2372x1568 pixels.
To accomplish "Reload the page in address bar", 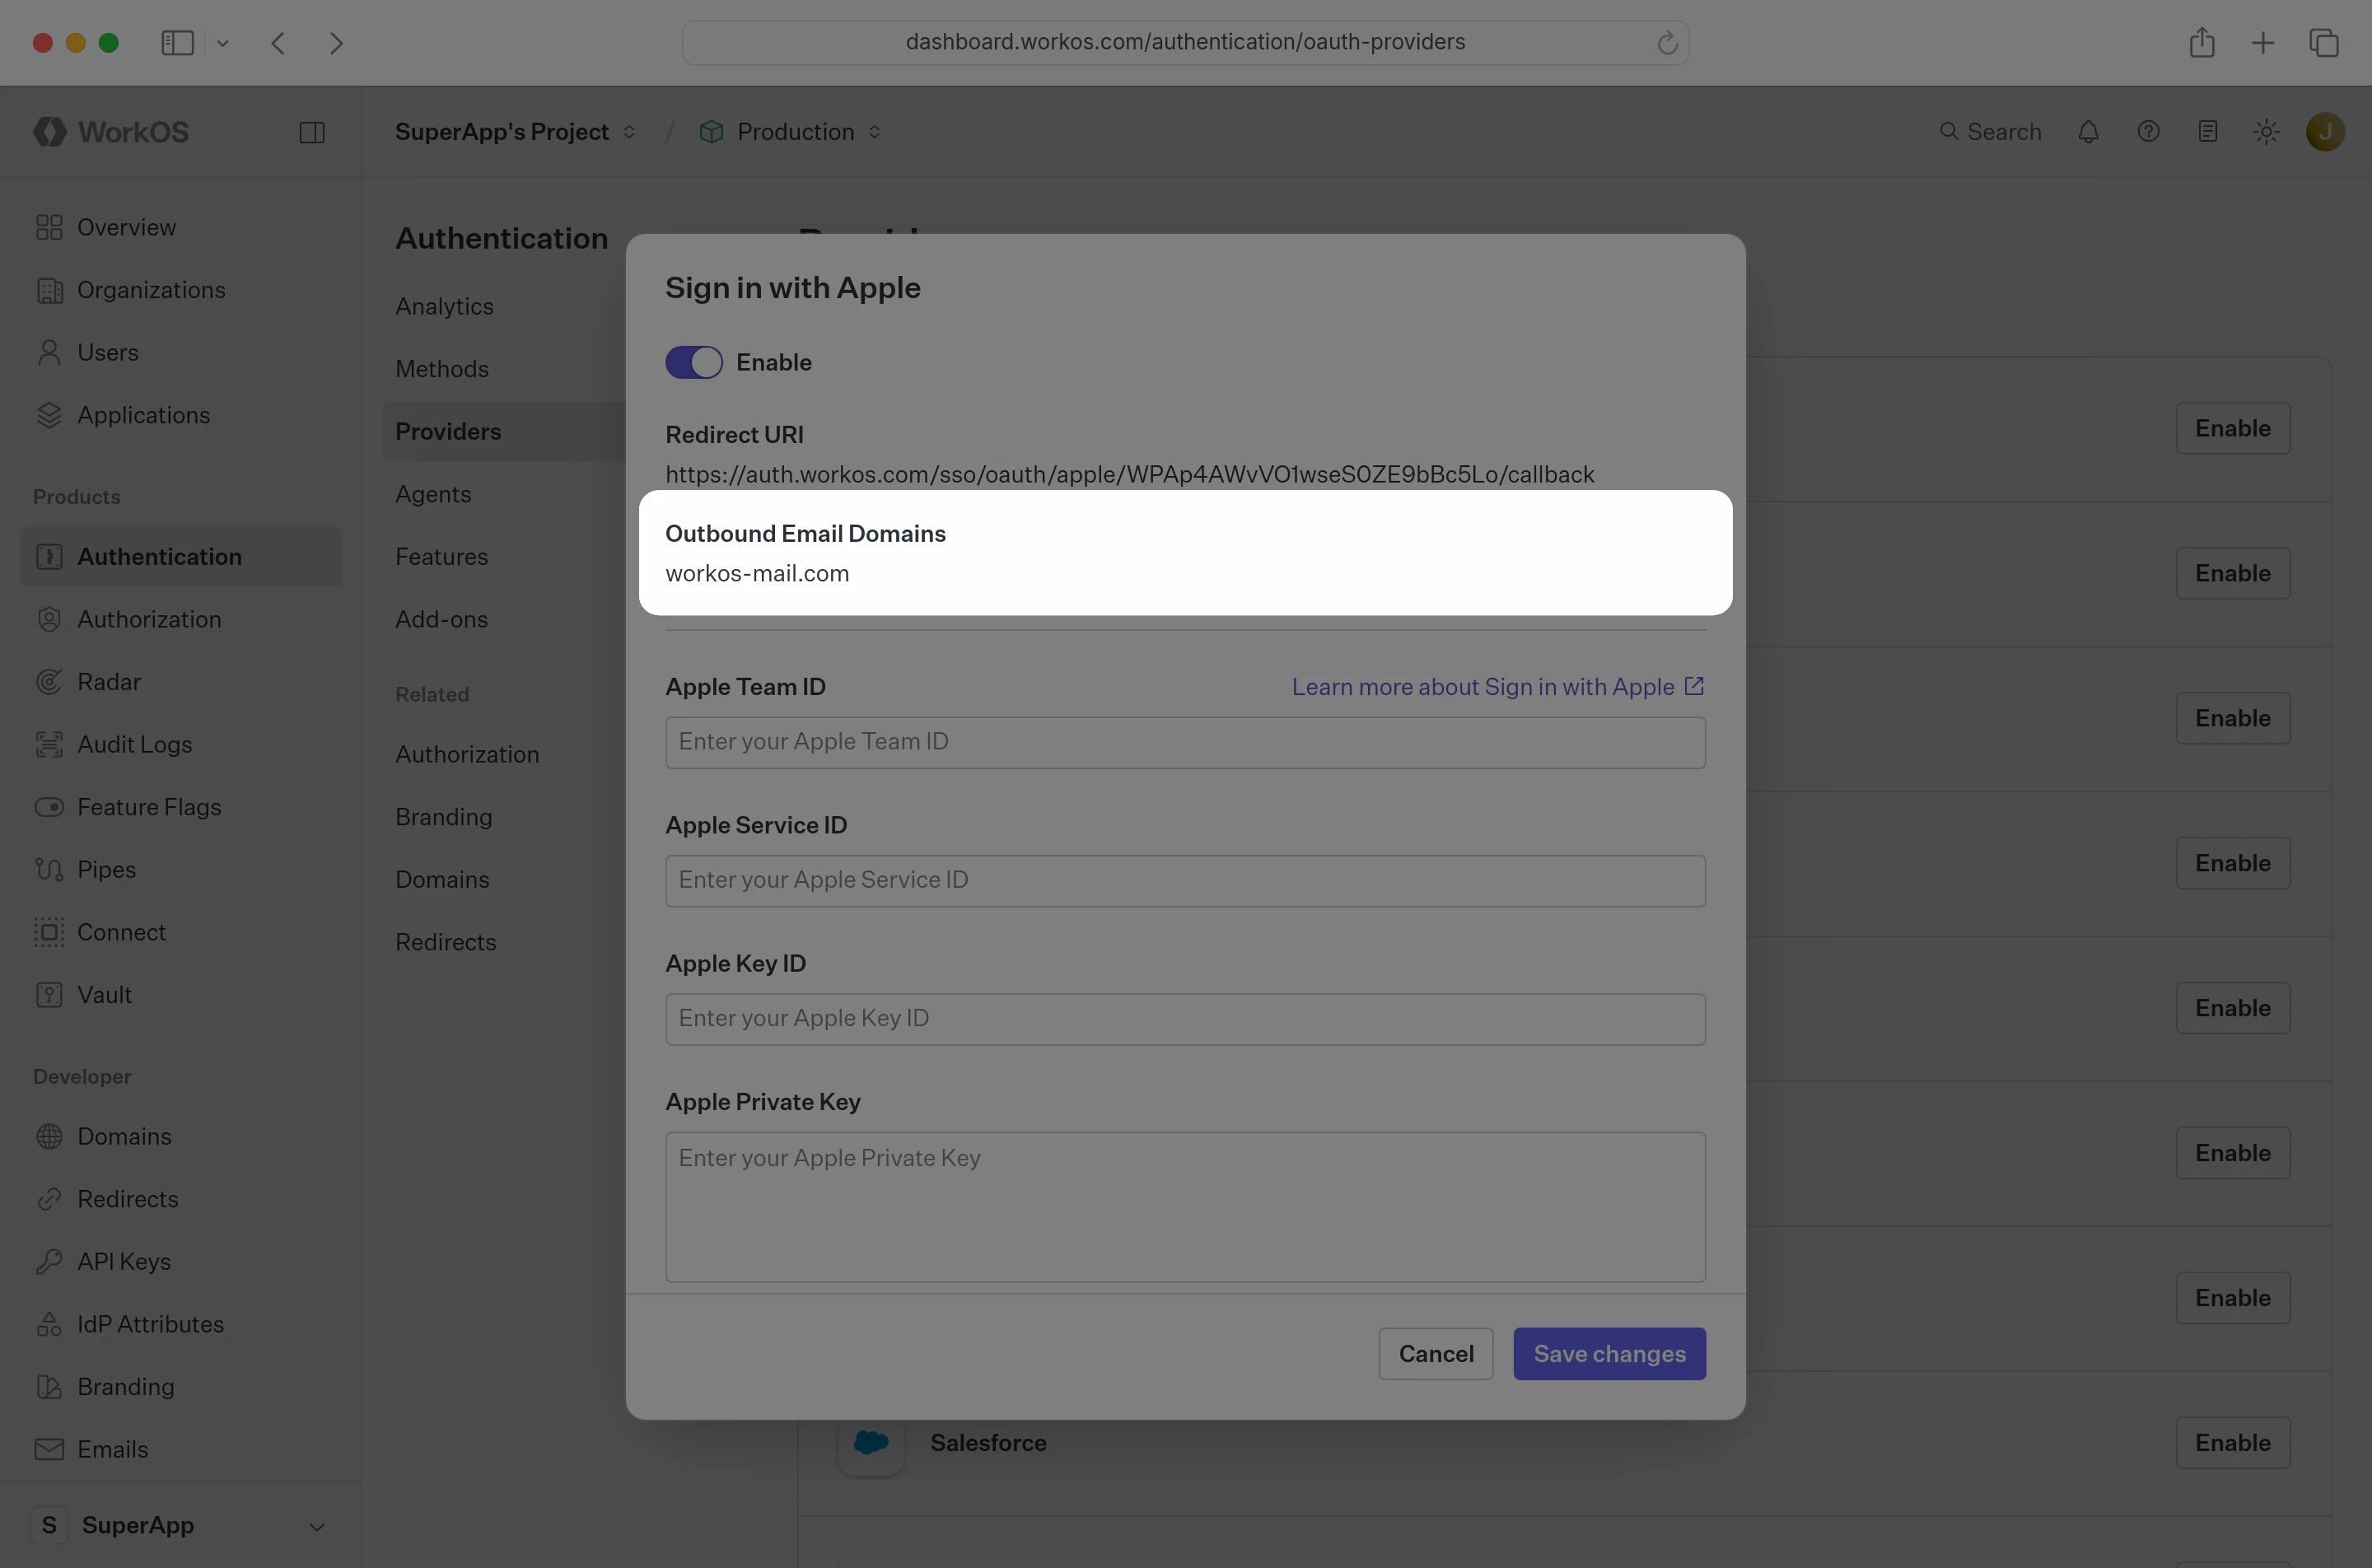I will [1666, 43].
